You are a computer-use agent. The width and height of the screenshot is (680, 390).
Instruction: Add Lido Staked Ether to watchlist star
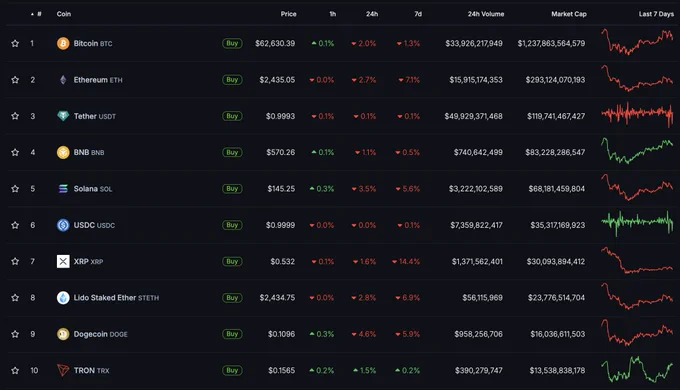[15, 298]
